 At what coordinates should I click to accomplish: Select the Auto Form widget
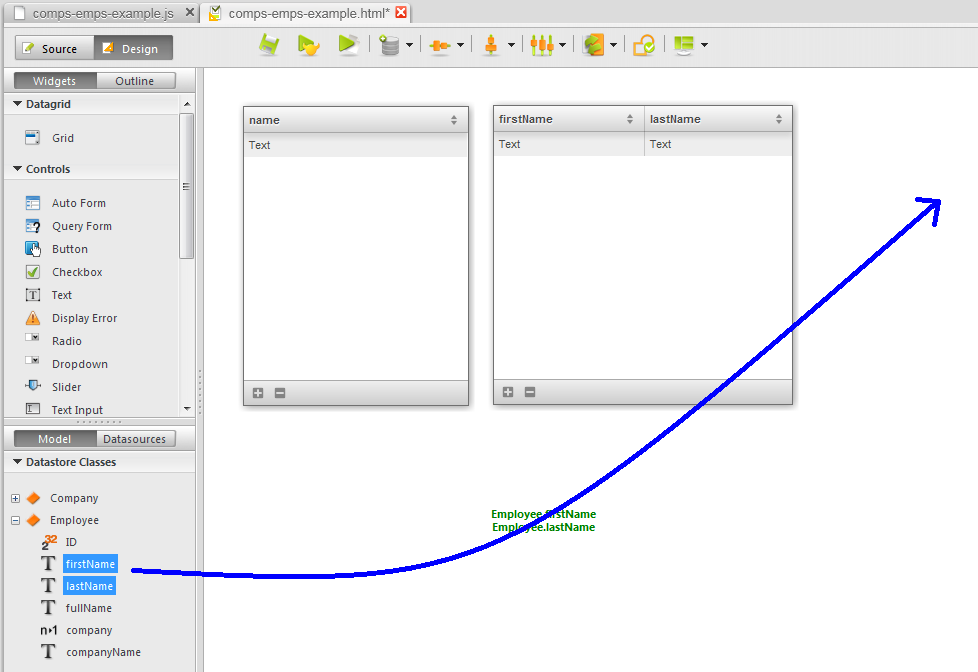click(x=78, y=203)
